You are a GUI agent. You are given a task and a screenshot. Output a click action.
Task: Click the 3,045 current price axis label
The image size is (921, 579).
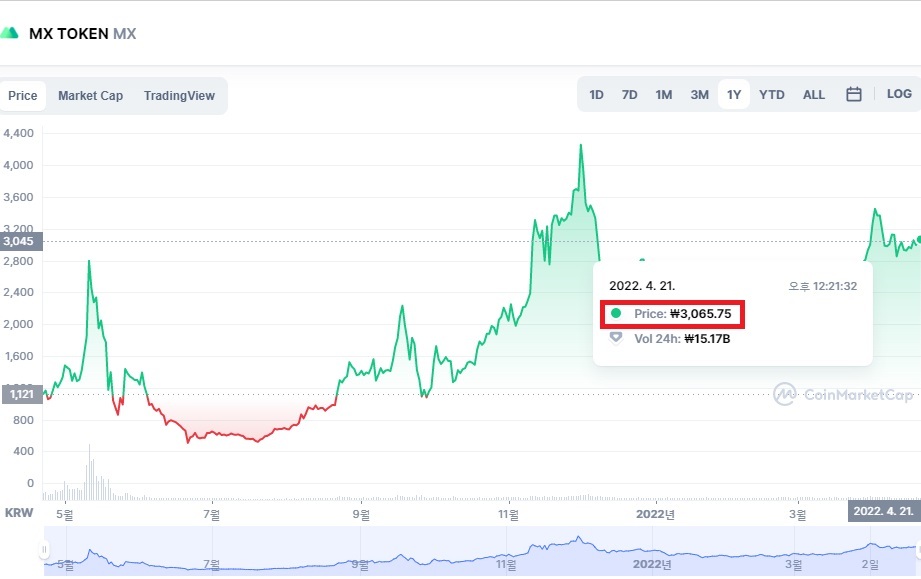[21, 241]
